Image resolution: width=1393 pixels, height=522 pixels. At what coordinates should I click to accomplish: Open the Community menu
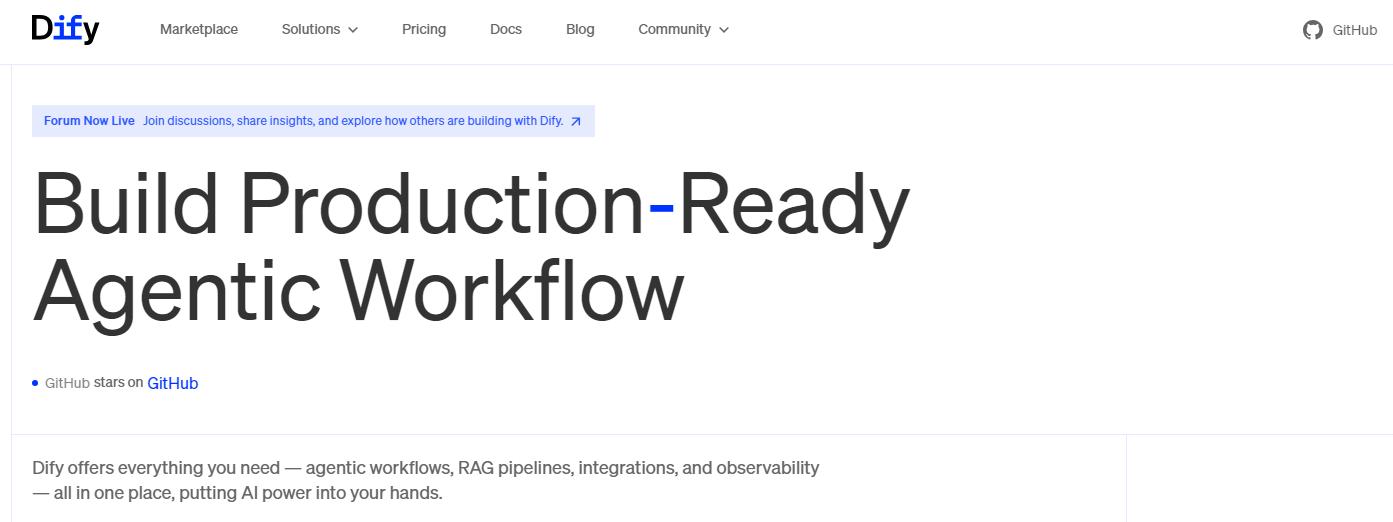coord(684,29)
